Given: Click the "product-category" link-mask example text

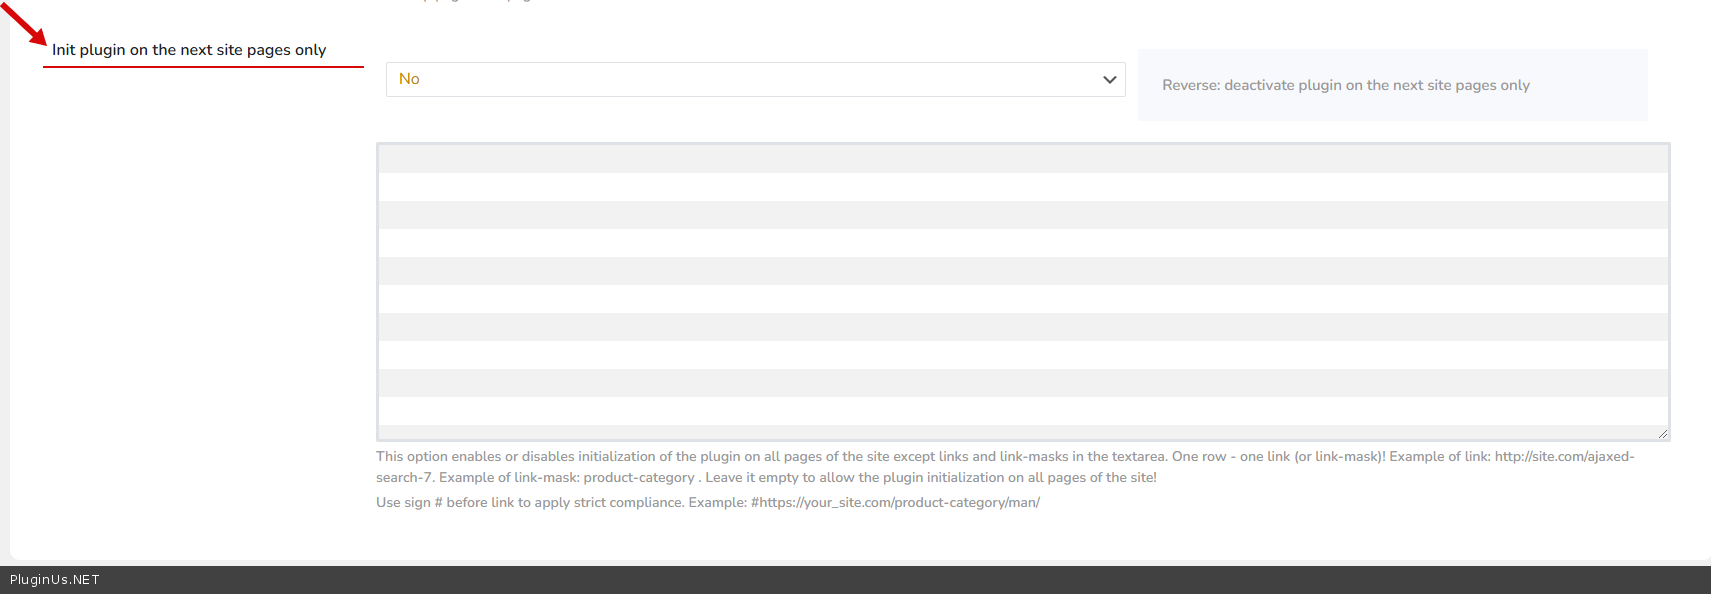Looking at the screenshot, I should click(x=638, y=478).
